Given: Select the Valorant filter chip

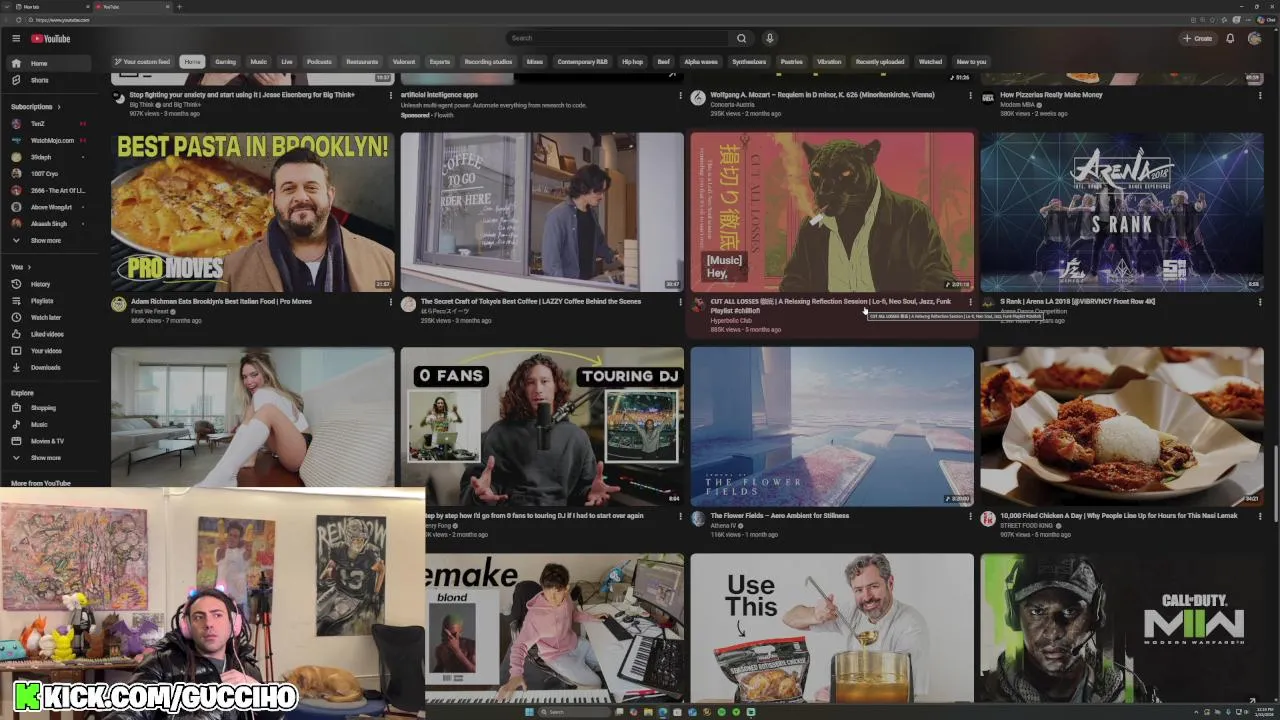Looking at the screenshot, I should coord(404,62).
